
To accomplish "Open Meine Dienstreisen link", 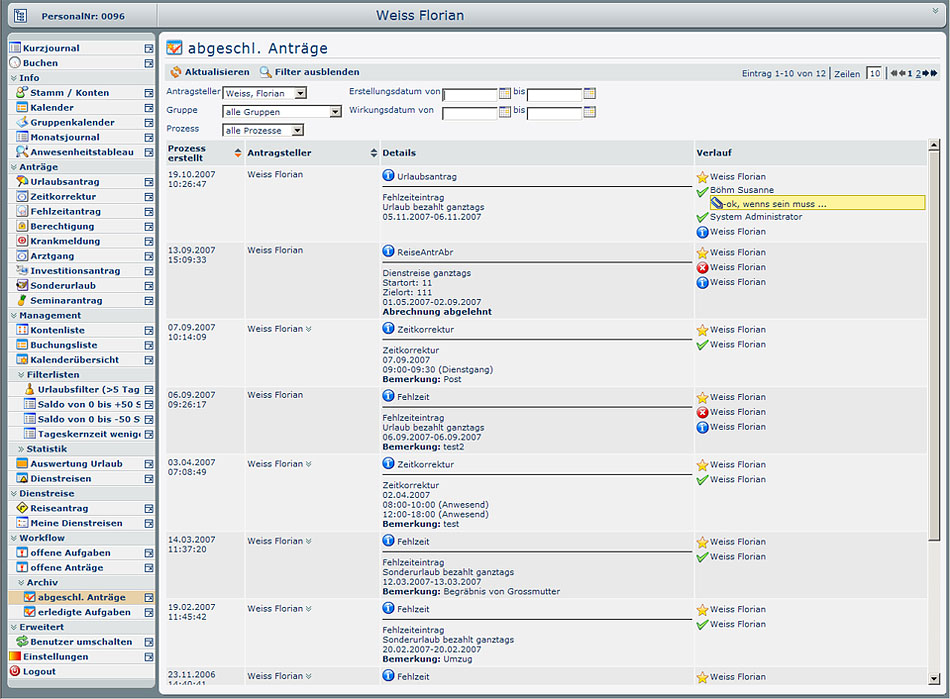I will point(76,523).
